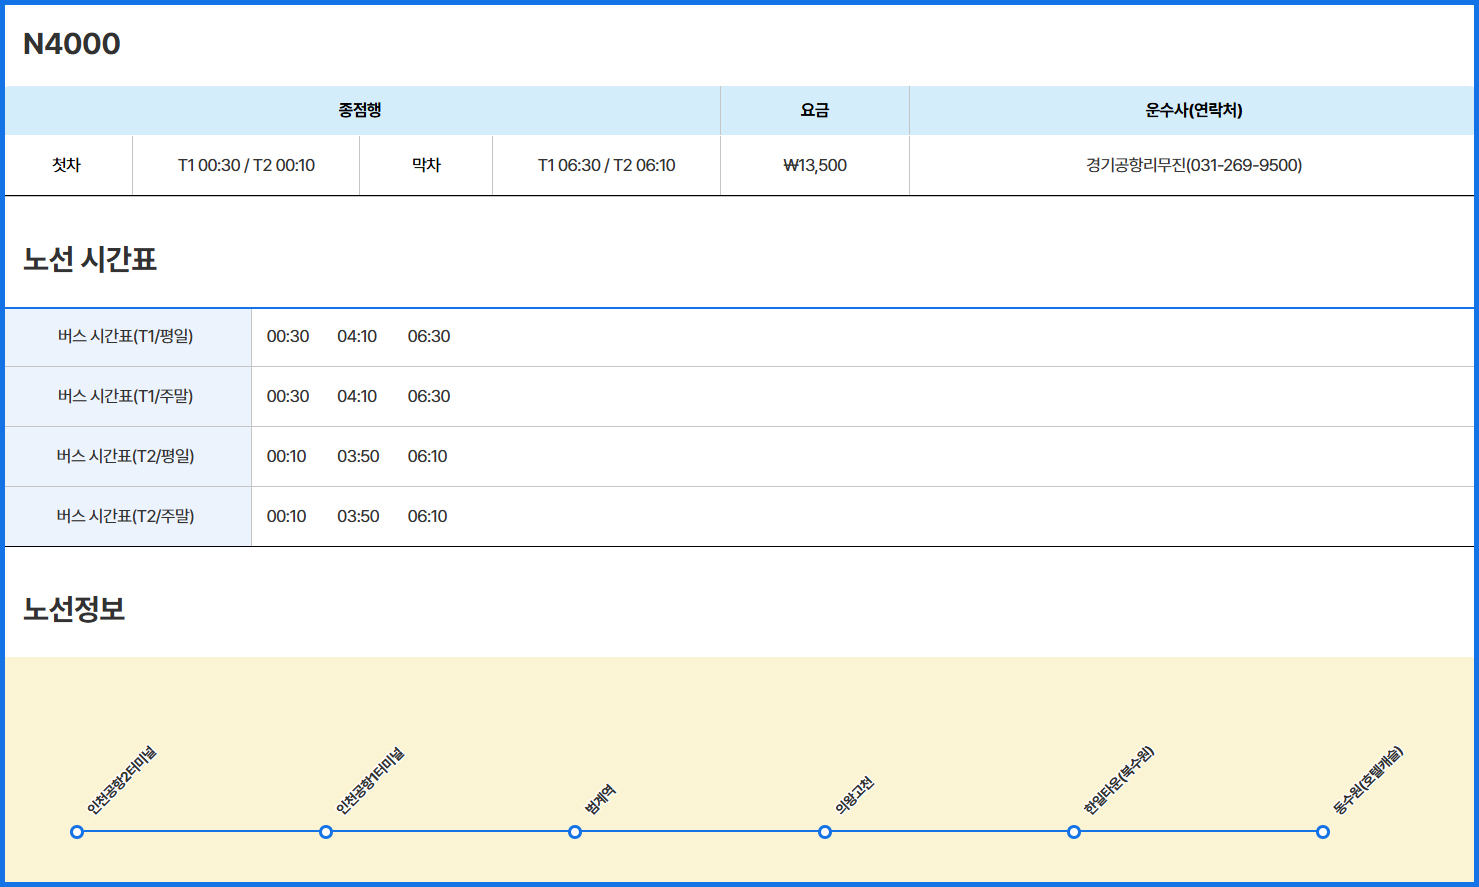The height and width of the screenshot is (887, 1479).
Task: Select the 동수원(호텔캐슬) stop circle marker
Action: click(x=1323, y=832)
